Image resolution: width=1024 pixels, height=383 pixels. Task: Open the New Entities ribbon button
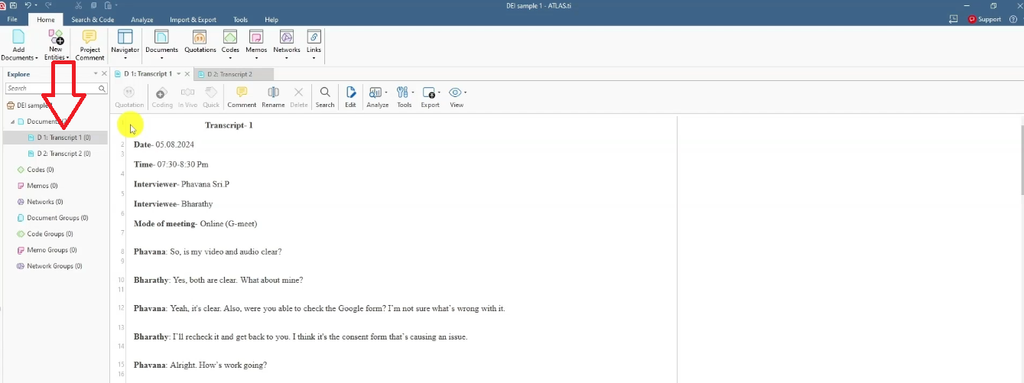(x=56, y=44)
